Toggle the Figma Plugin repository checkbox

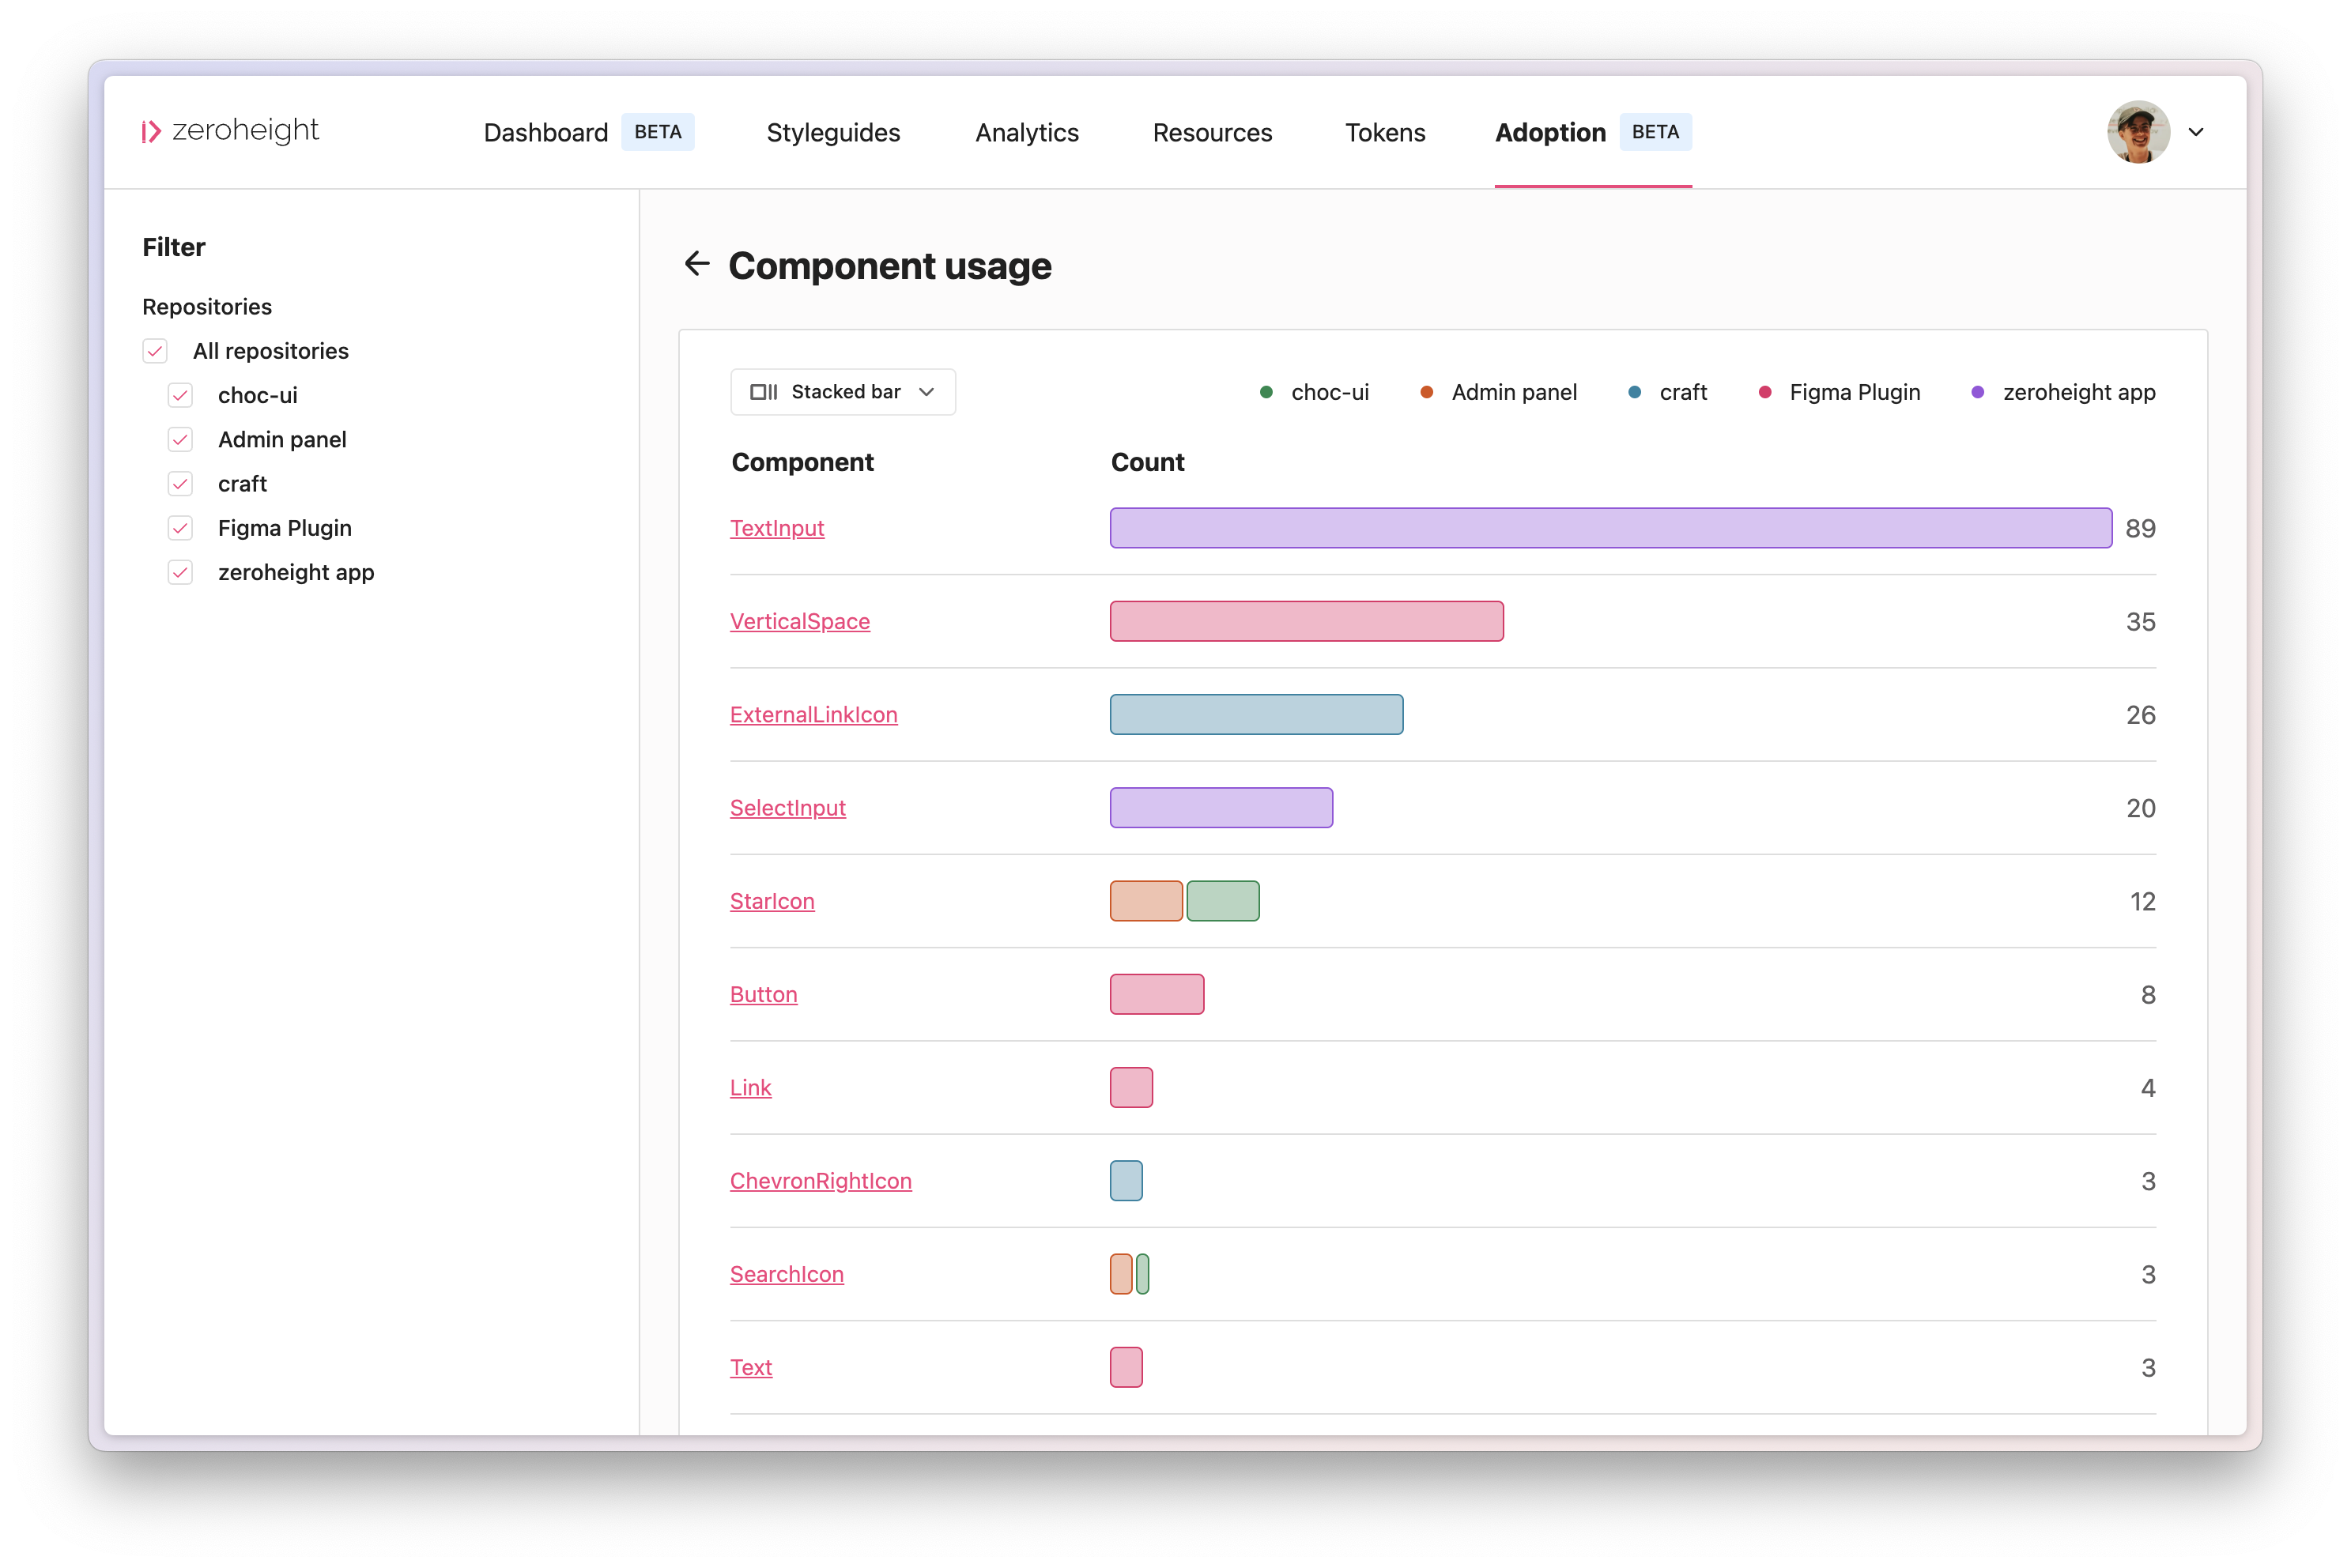pos(180,528)
